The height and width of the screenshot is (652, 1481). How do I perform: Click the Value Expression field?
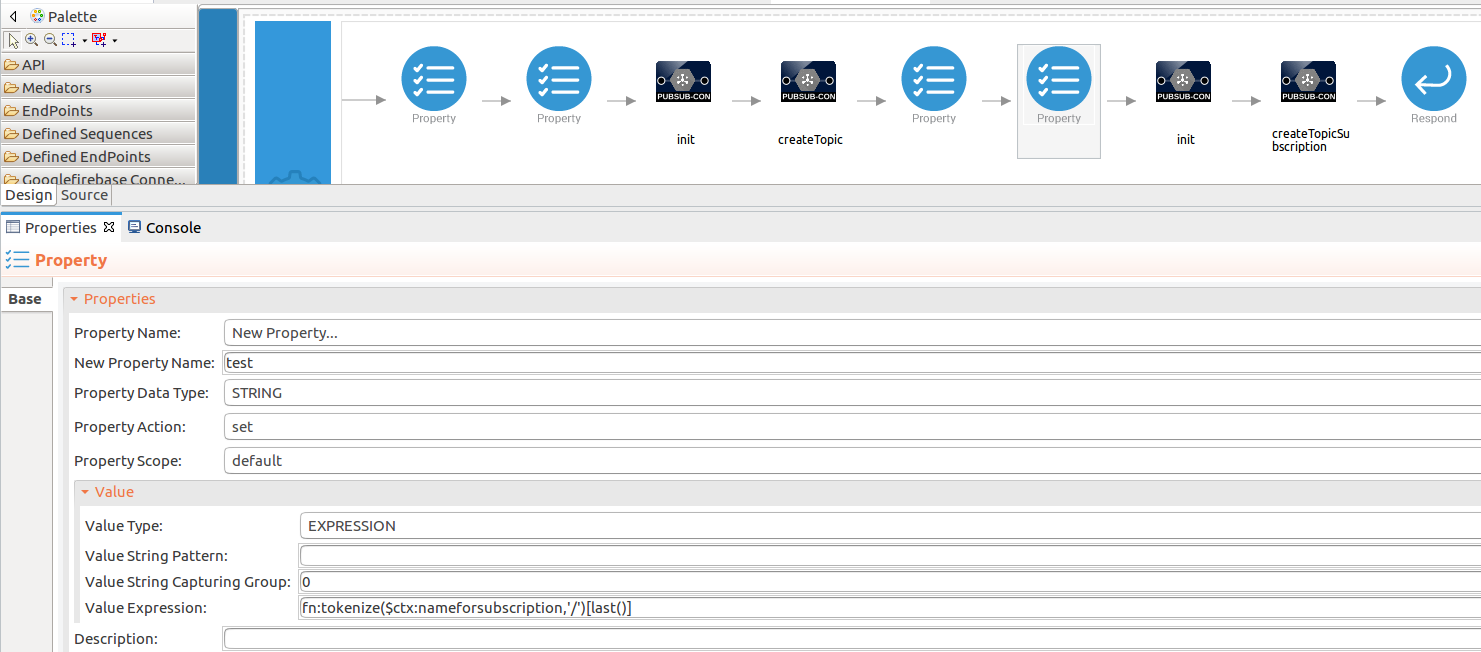pos(890,608)
